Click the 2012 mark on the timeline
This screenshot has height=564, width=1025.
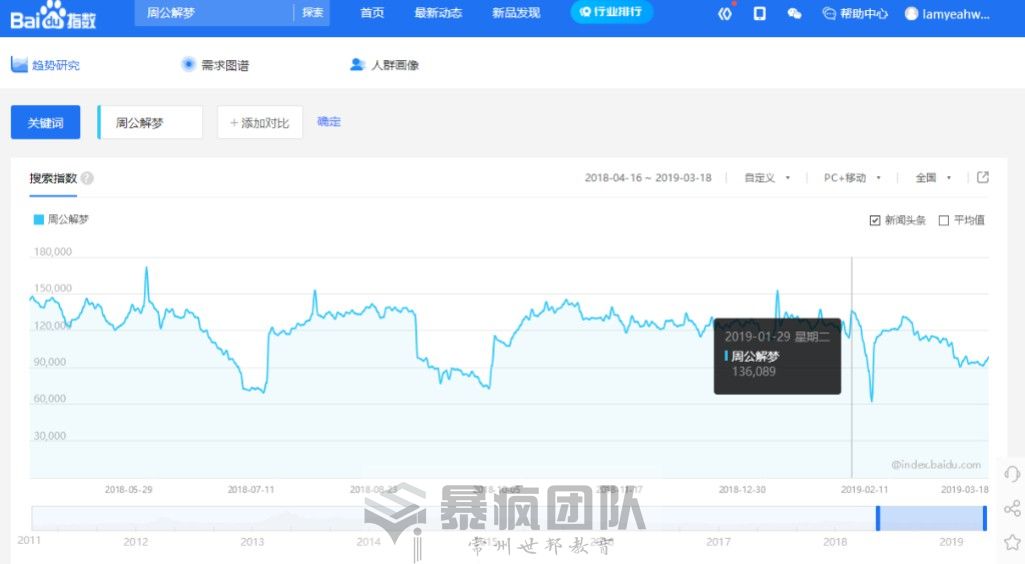[135, 541]
